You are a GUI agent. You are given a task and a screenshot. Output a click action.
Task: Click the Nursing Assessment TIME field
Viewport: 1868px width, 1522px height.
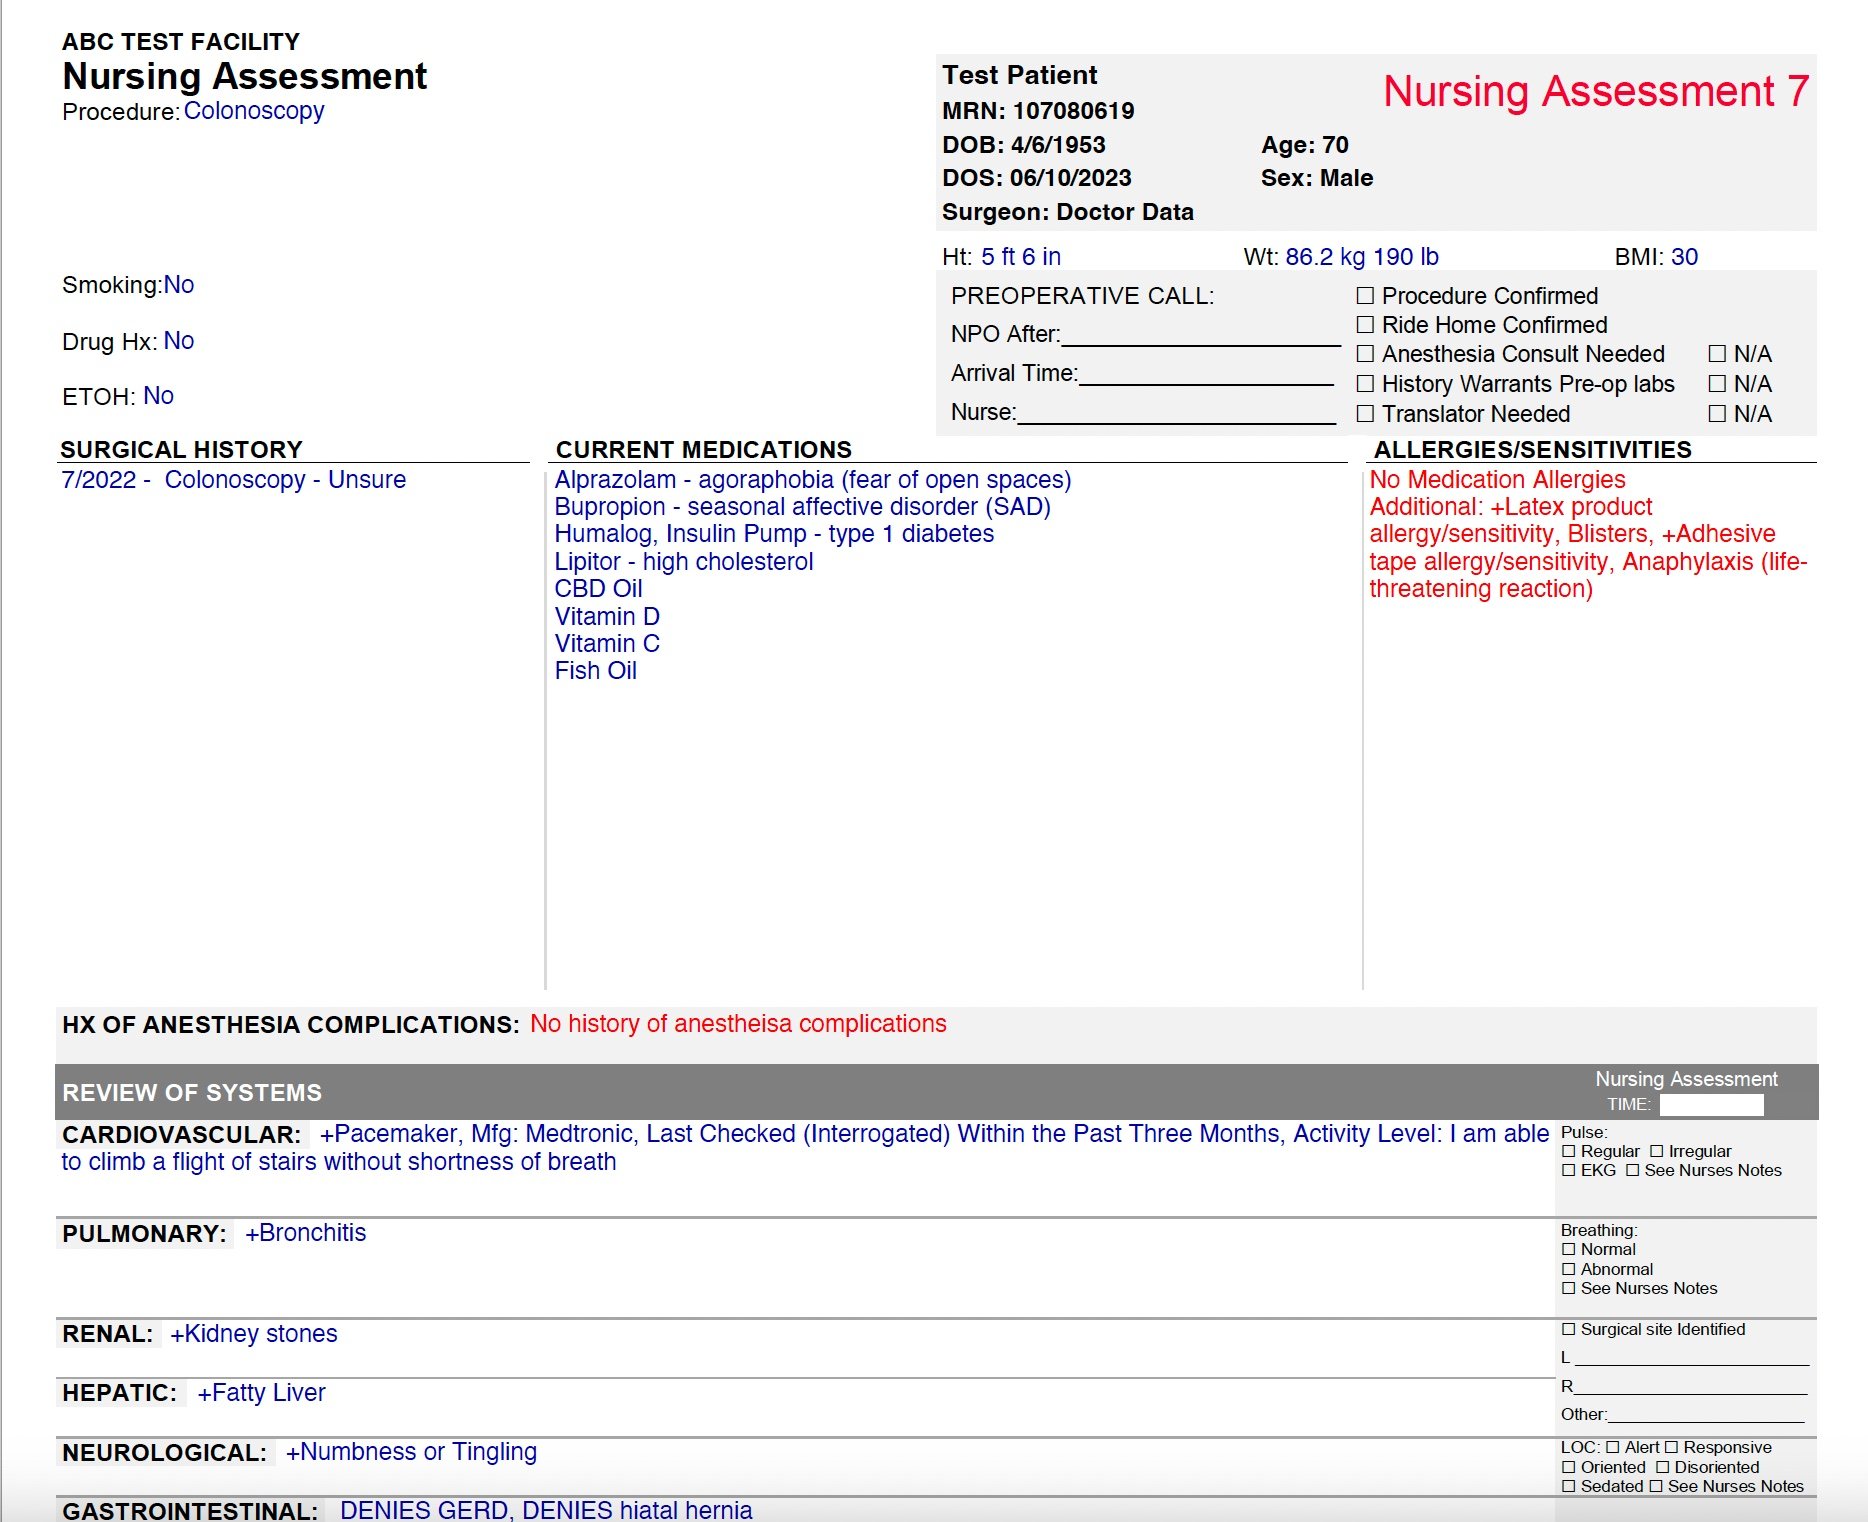[x=1711, y=1105]
